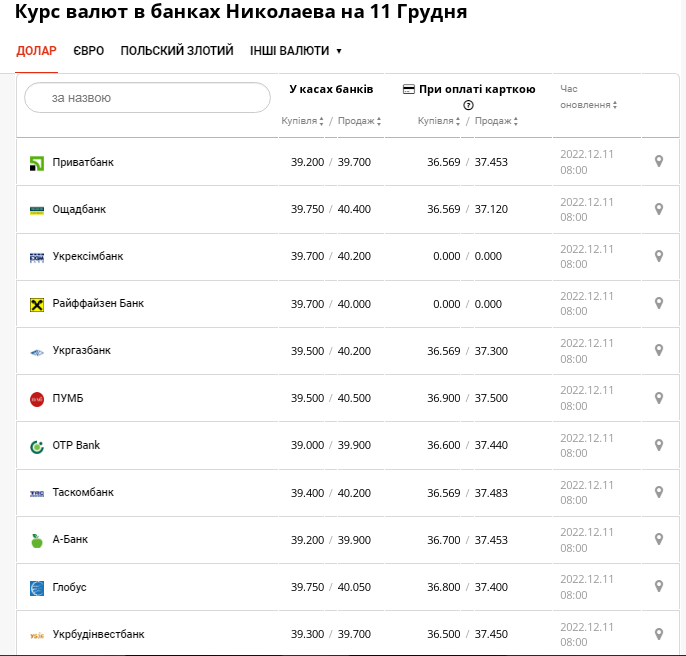686x656 pixels.
Task: Click the Таскомбанк logo icon
Action: point(37,494)
